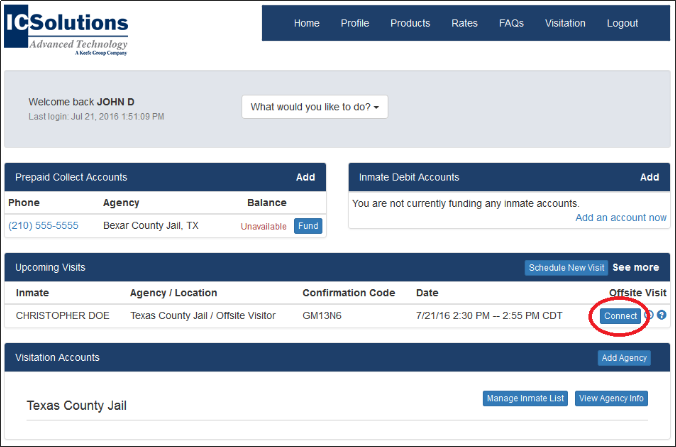This screenshot has height=447, width=676.
Task: Click the 'Phone' column header
Action: pos(24,203)
